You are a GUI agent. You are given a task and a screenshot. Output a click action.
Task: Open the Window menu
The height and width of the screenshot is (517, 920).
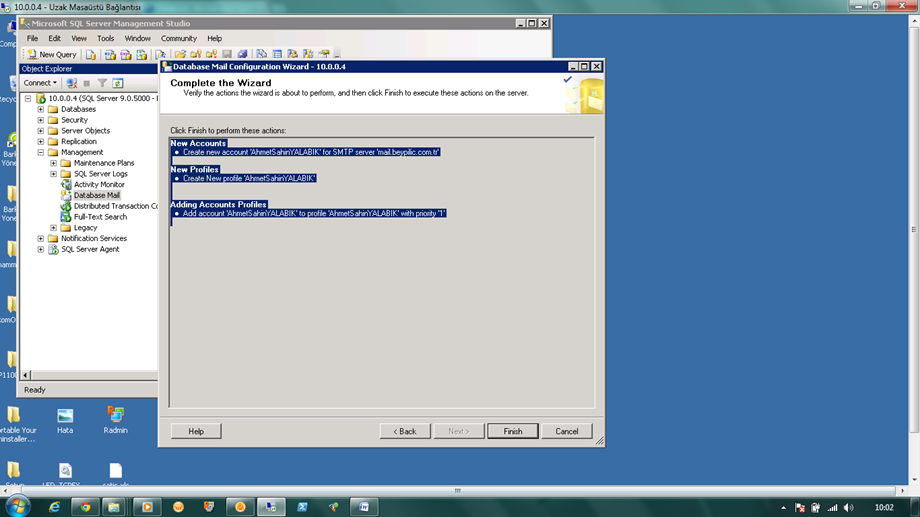pyautogui.click(x=137, y=38)
